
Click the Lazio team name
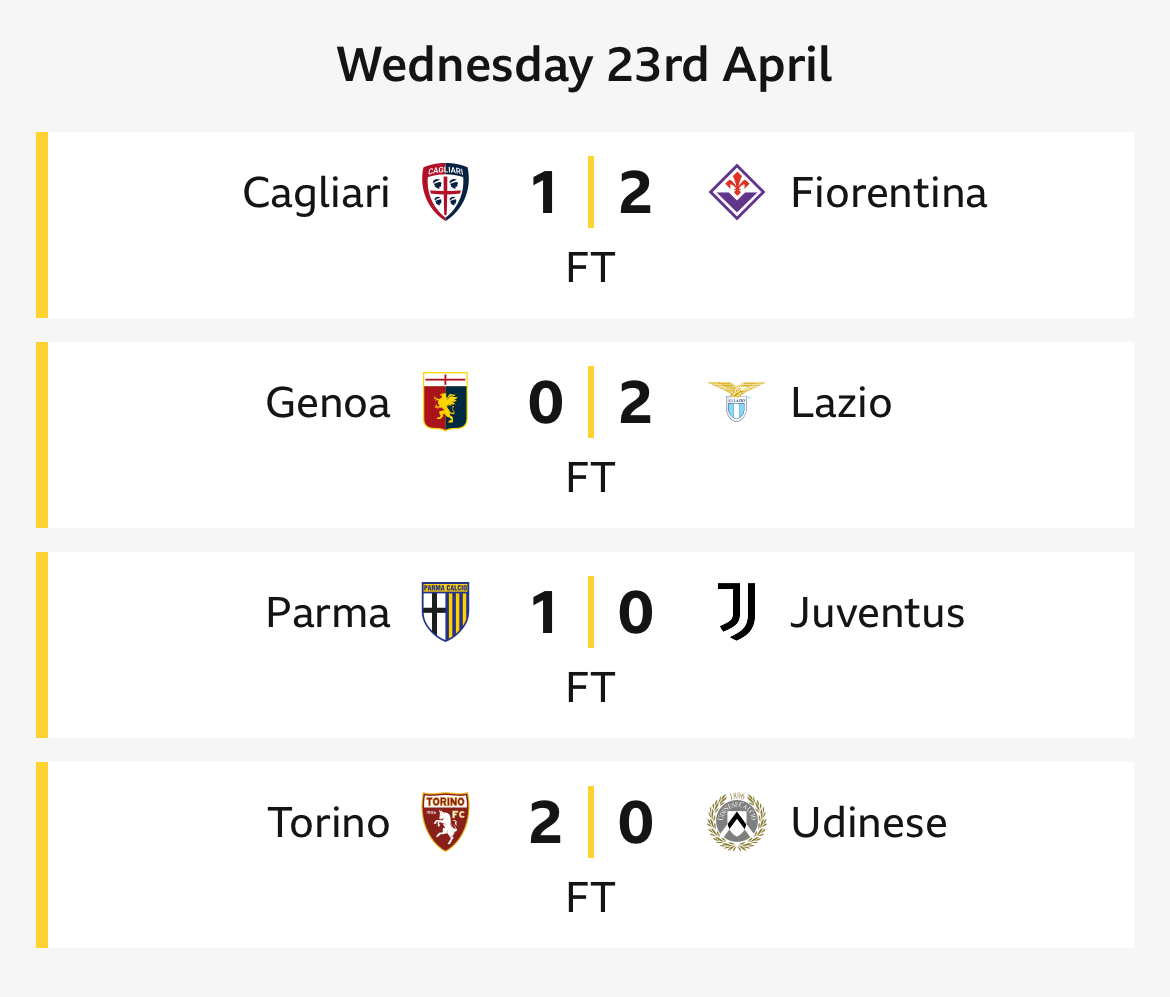[841, 403]
